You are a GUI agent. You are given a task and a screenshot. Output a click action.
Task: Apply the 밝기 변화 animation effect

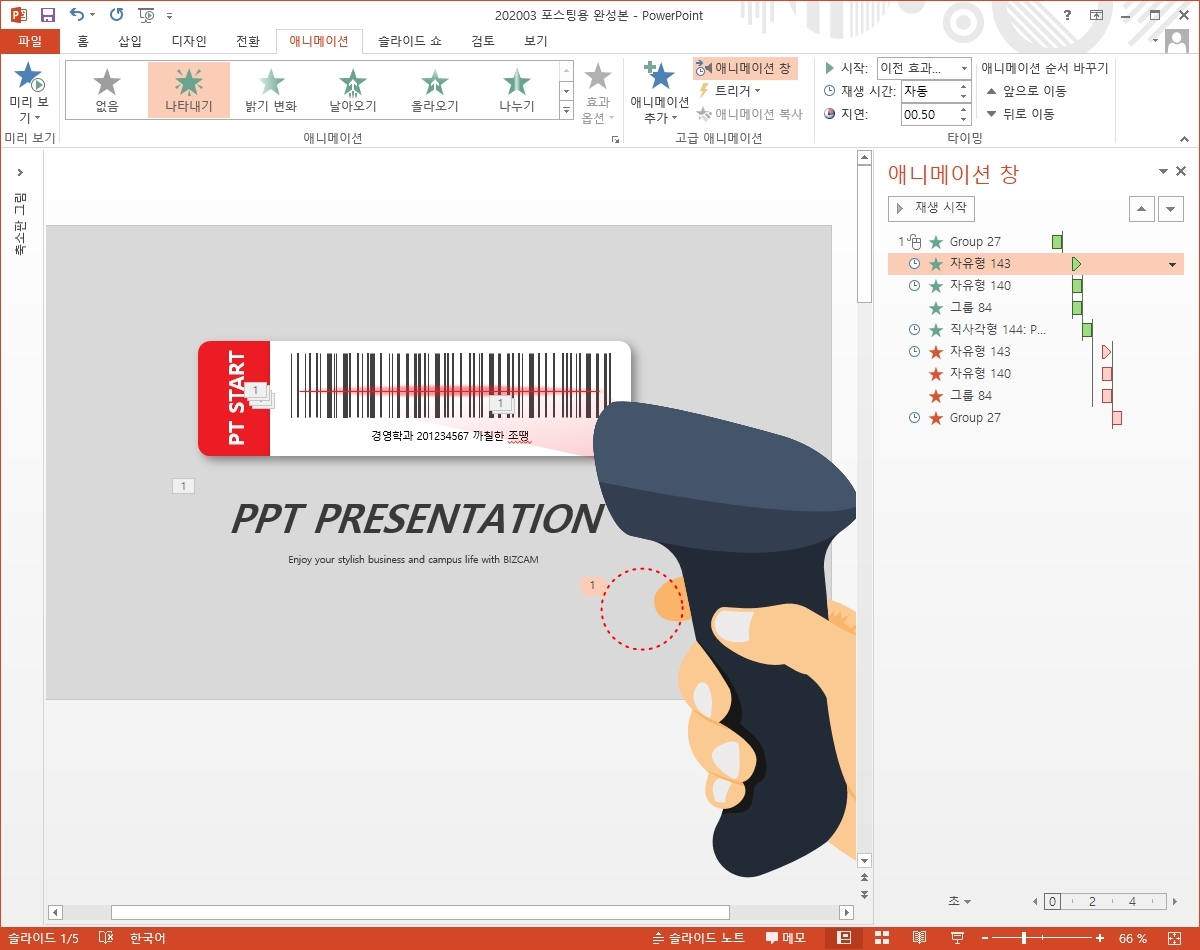(271, 90)
